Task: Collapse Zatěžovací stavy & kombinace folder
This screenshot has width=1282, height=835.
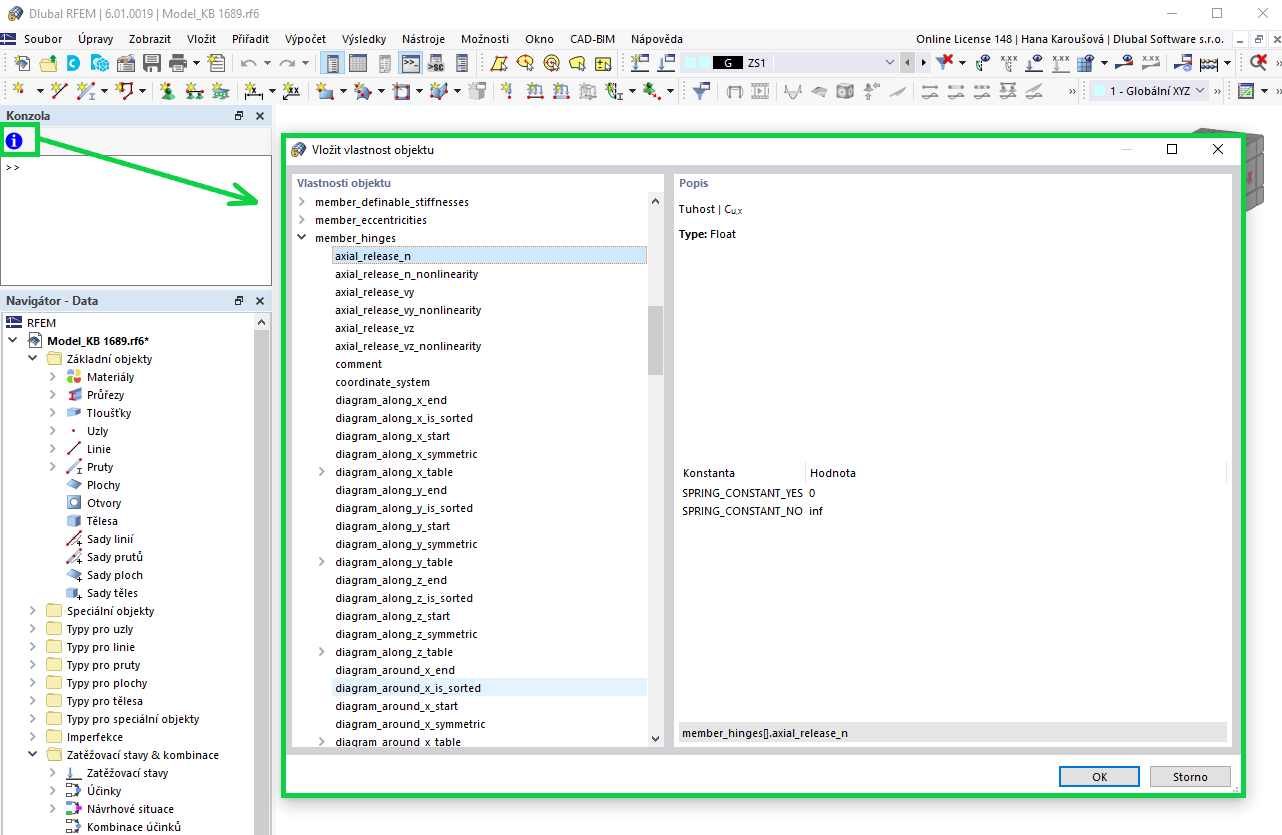Action: (34, 755)
